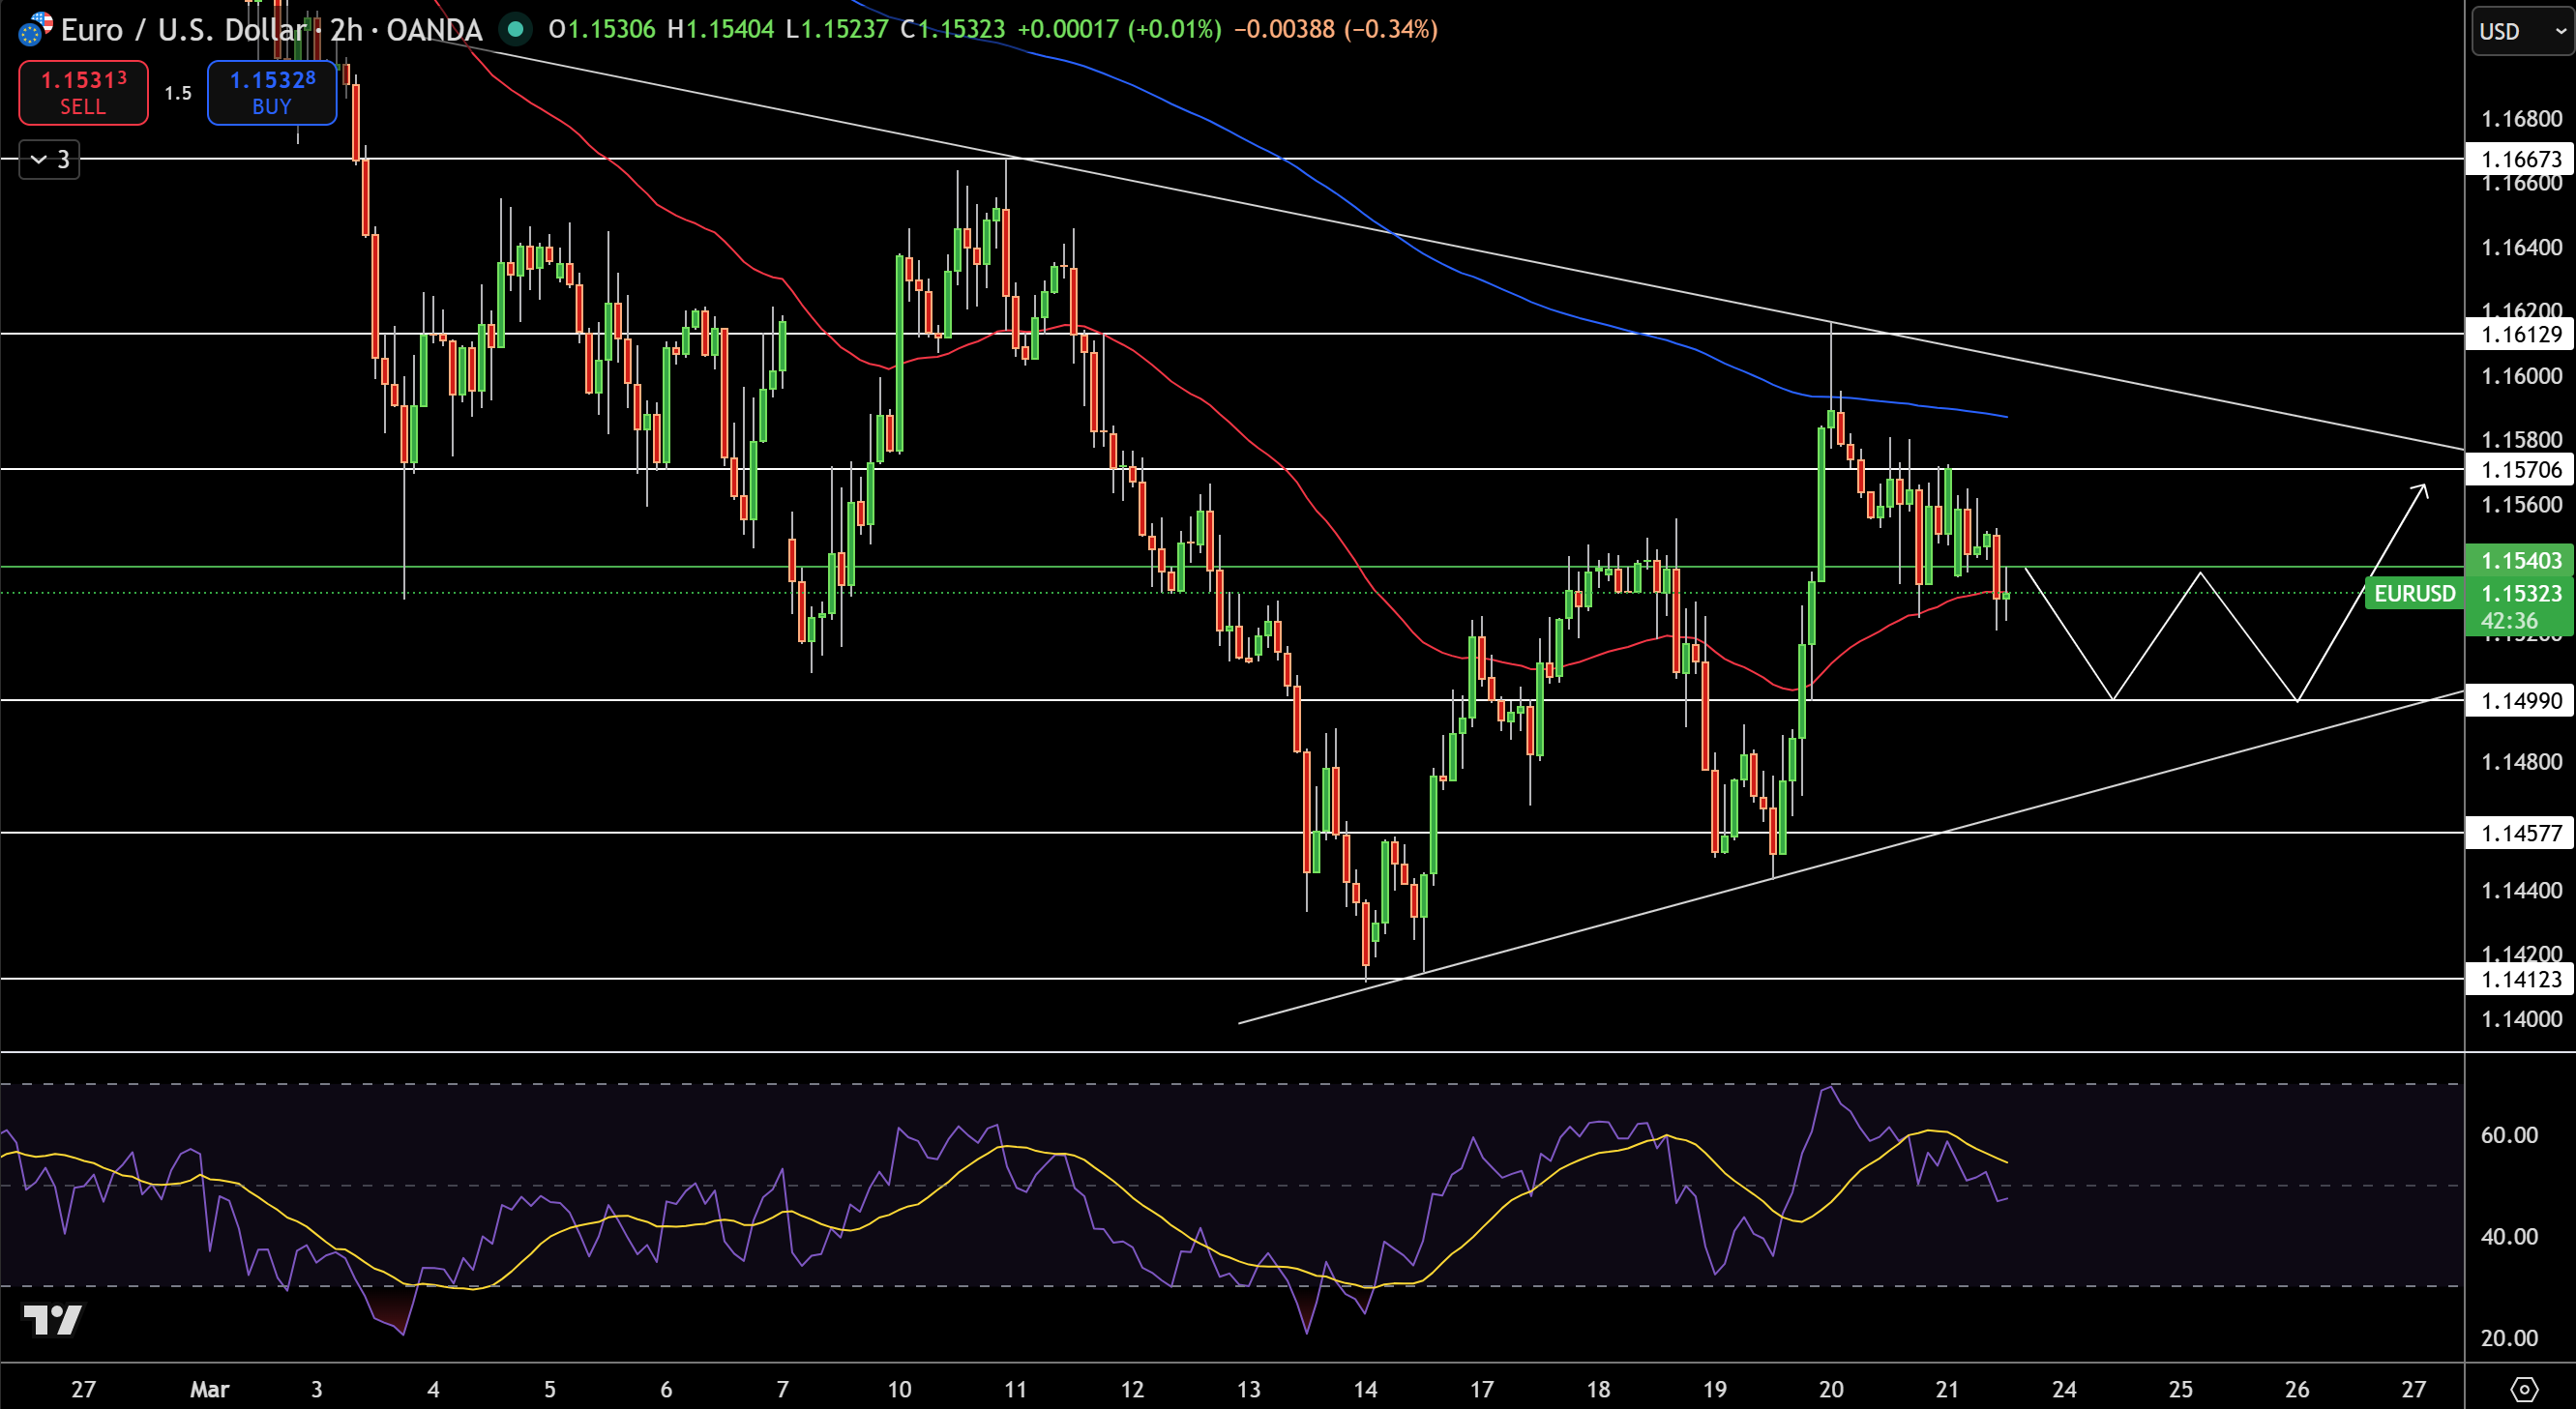Select the 1.15706 price level label
Image resolution: width=2576 pixels, height=1409 pixels.
[x=2521, y=469]
